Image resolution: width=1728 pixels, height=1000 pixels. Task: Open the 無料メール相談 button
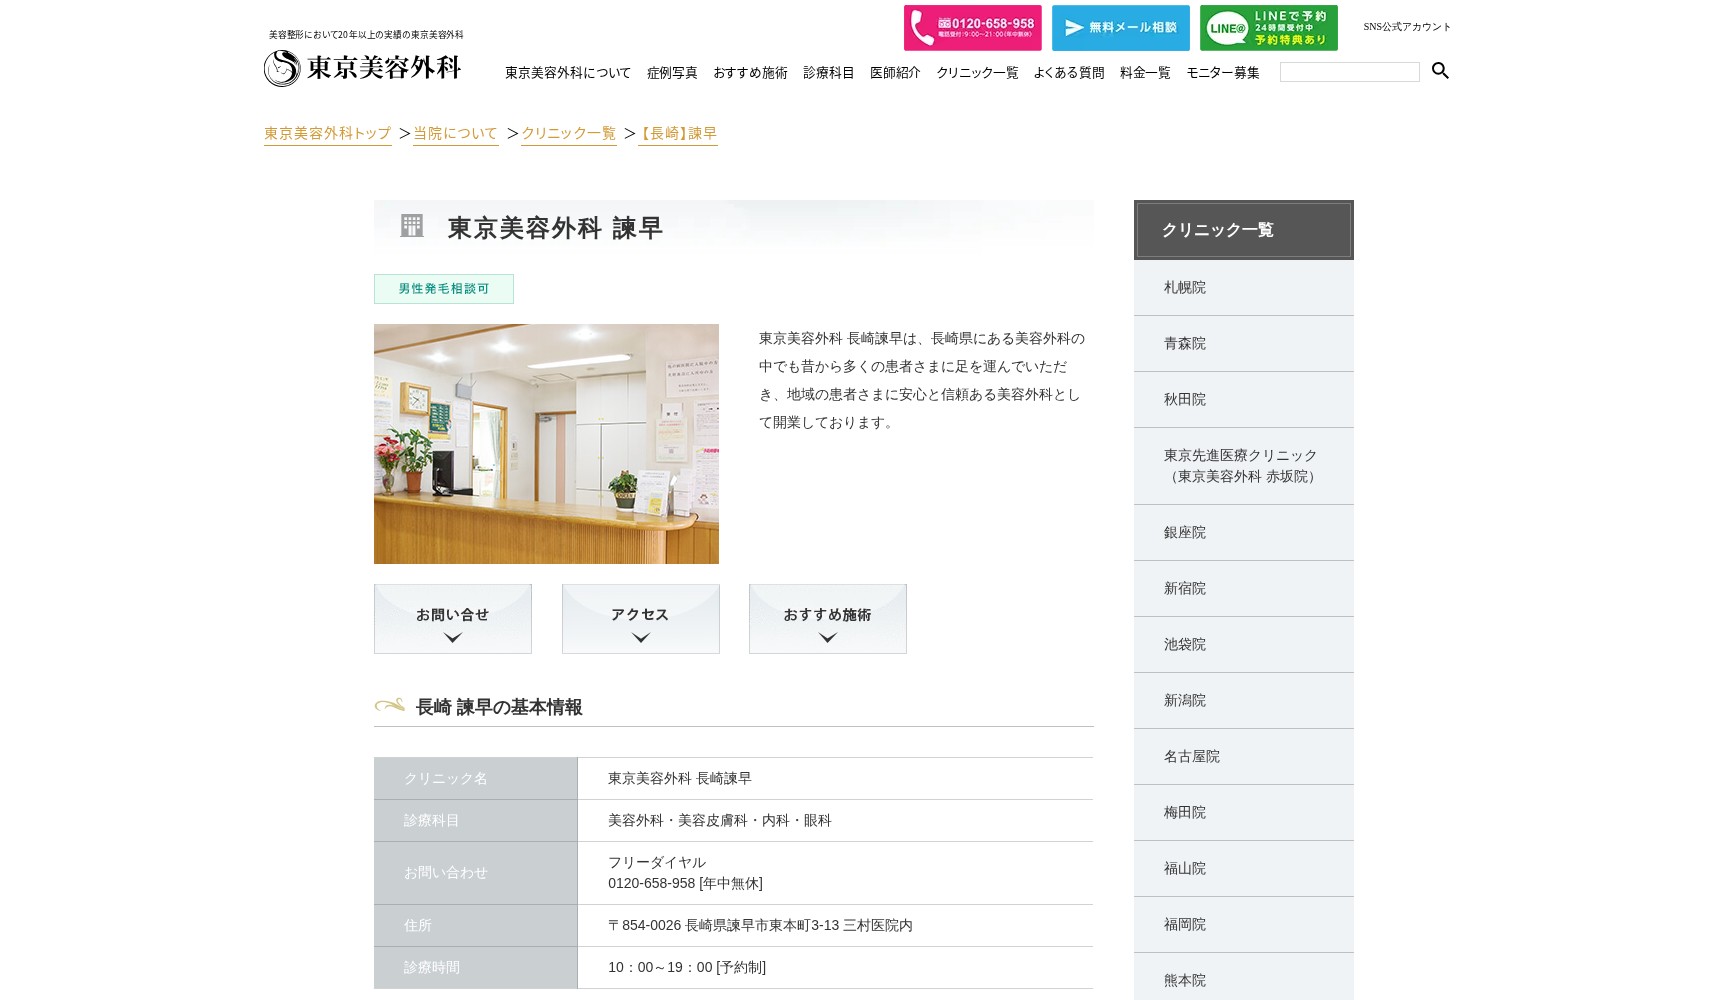point(1120,28)
